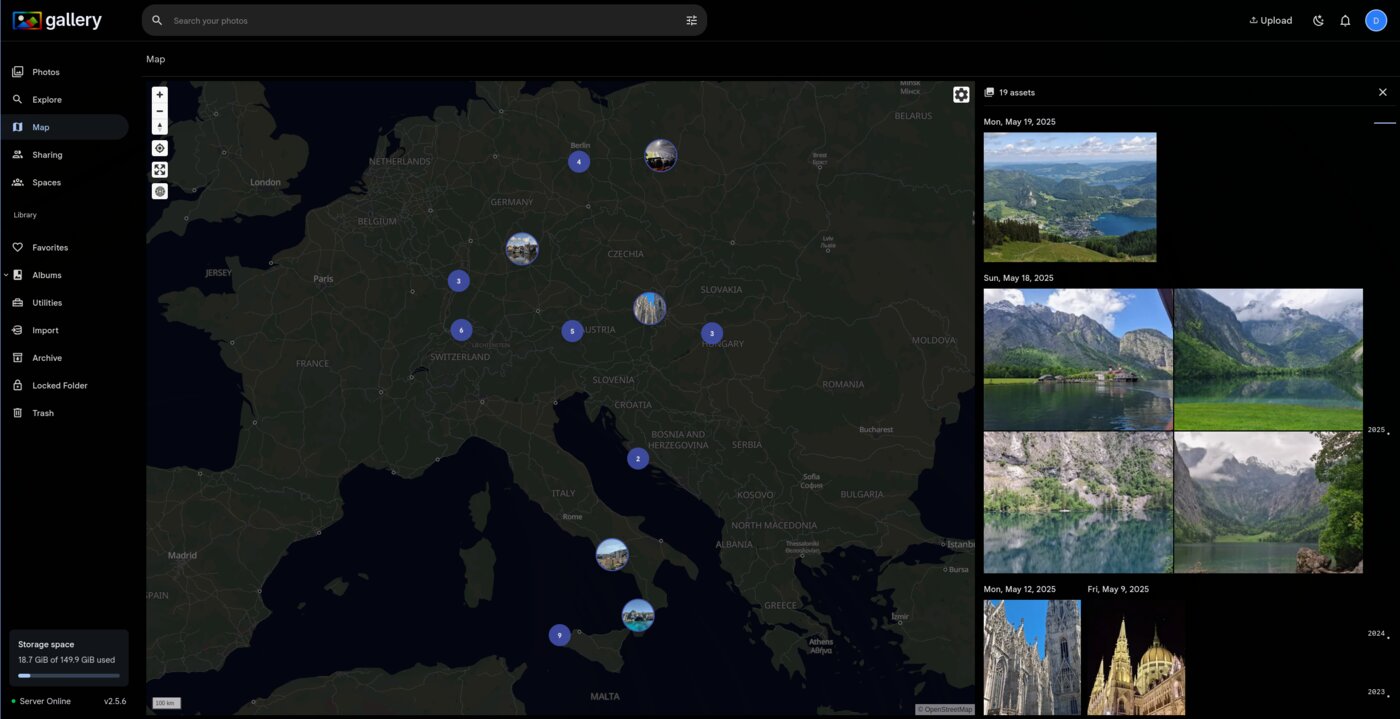1400x719 pixels.
Task: Collapse the Albums section in the sidebar
Action: (6, 274)
